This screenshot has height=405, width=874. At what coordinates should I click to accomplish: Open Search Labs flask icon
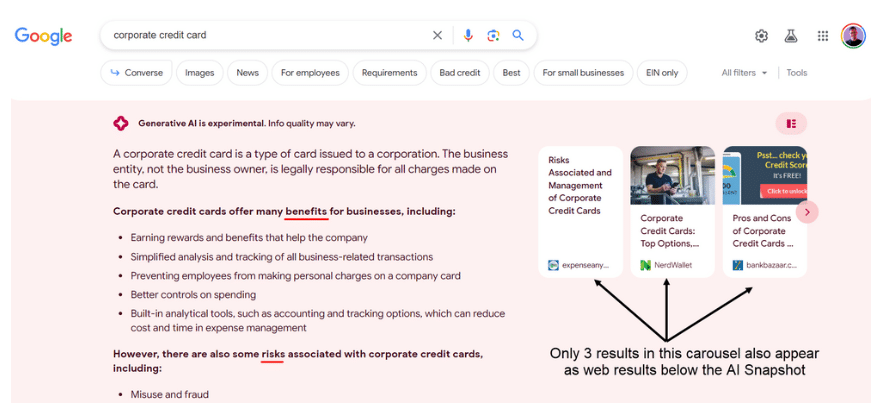click(x=791, y=36)
